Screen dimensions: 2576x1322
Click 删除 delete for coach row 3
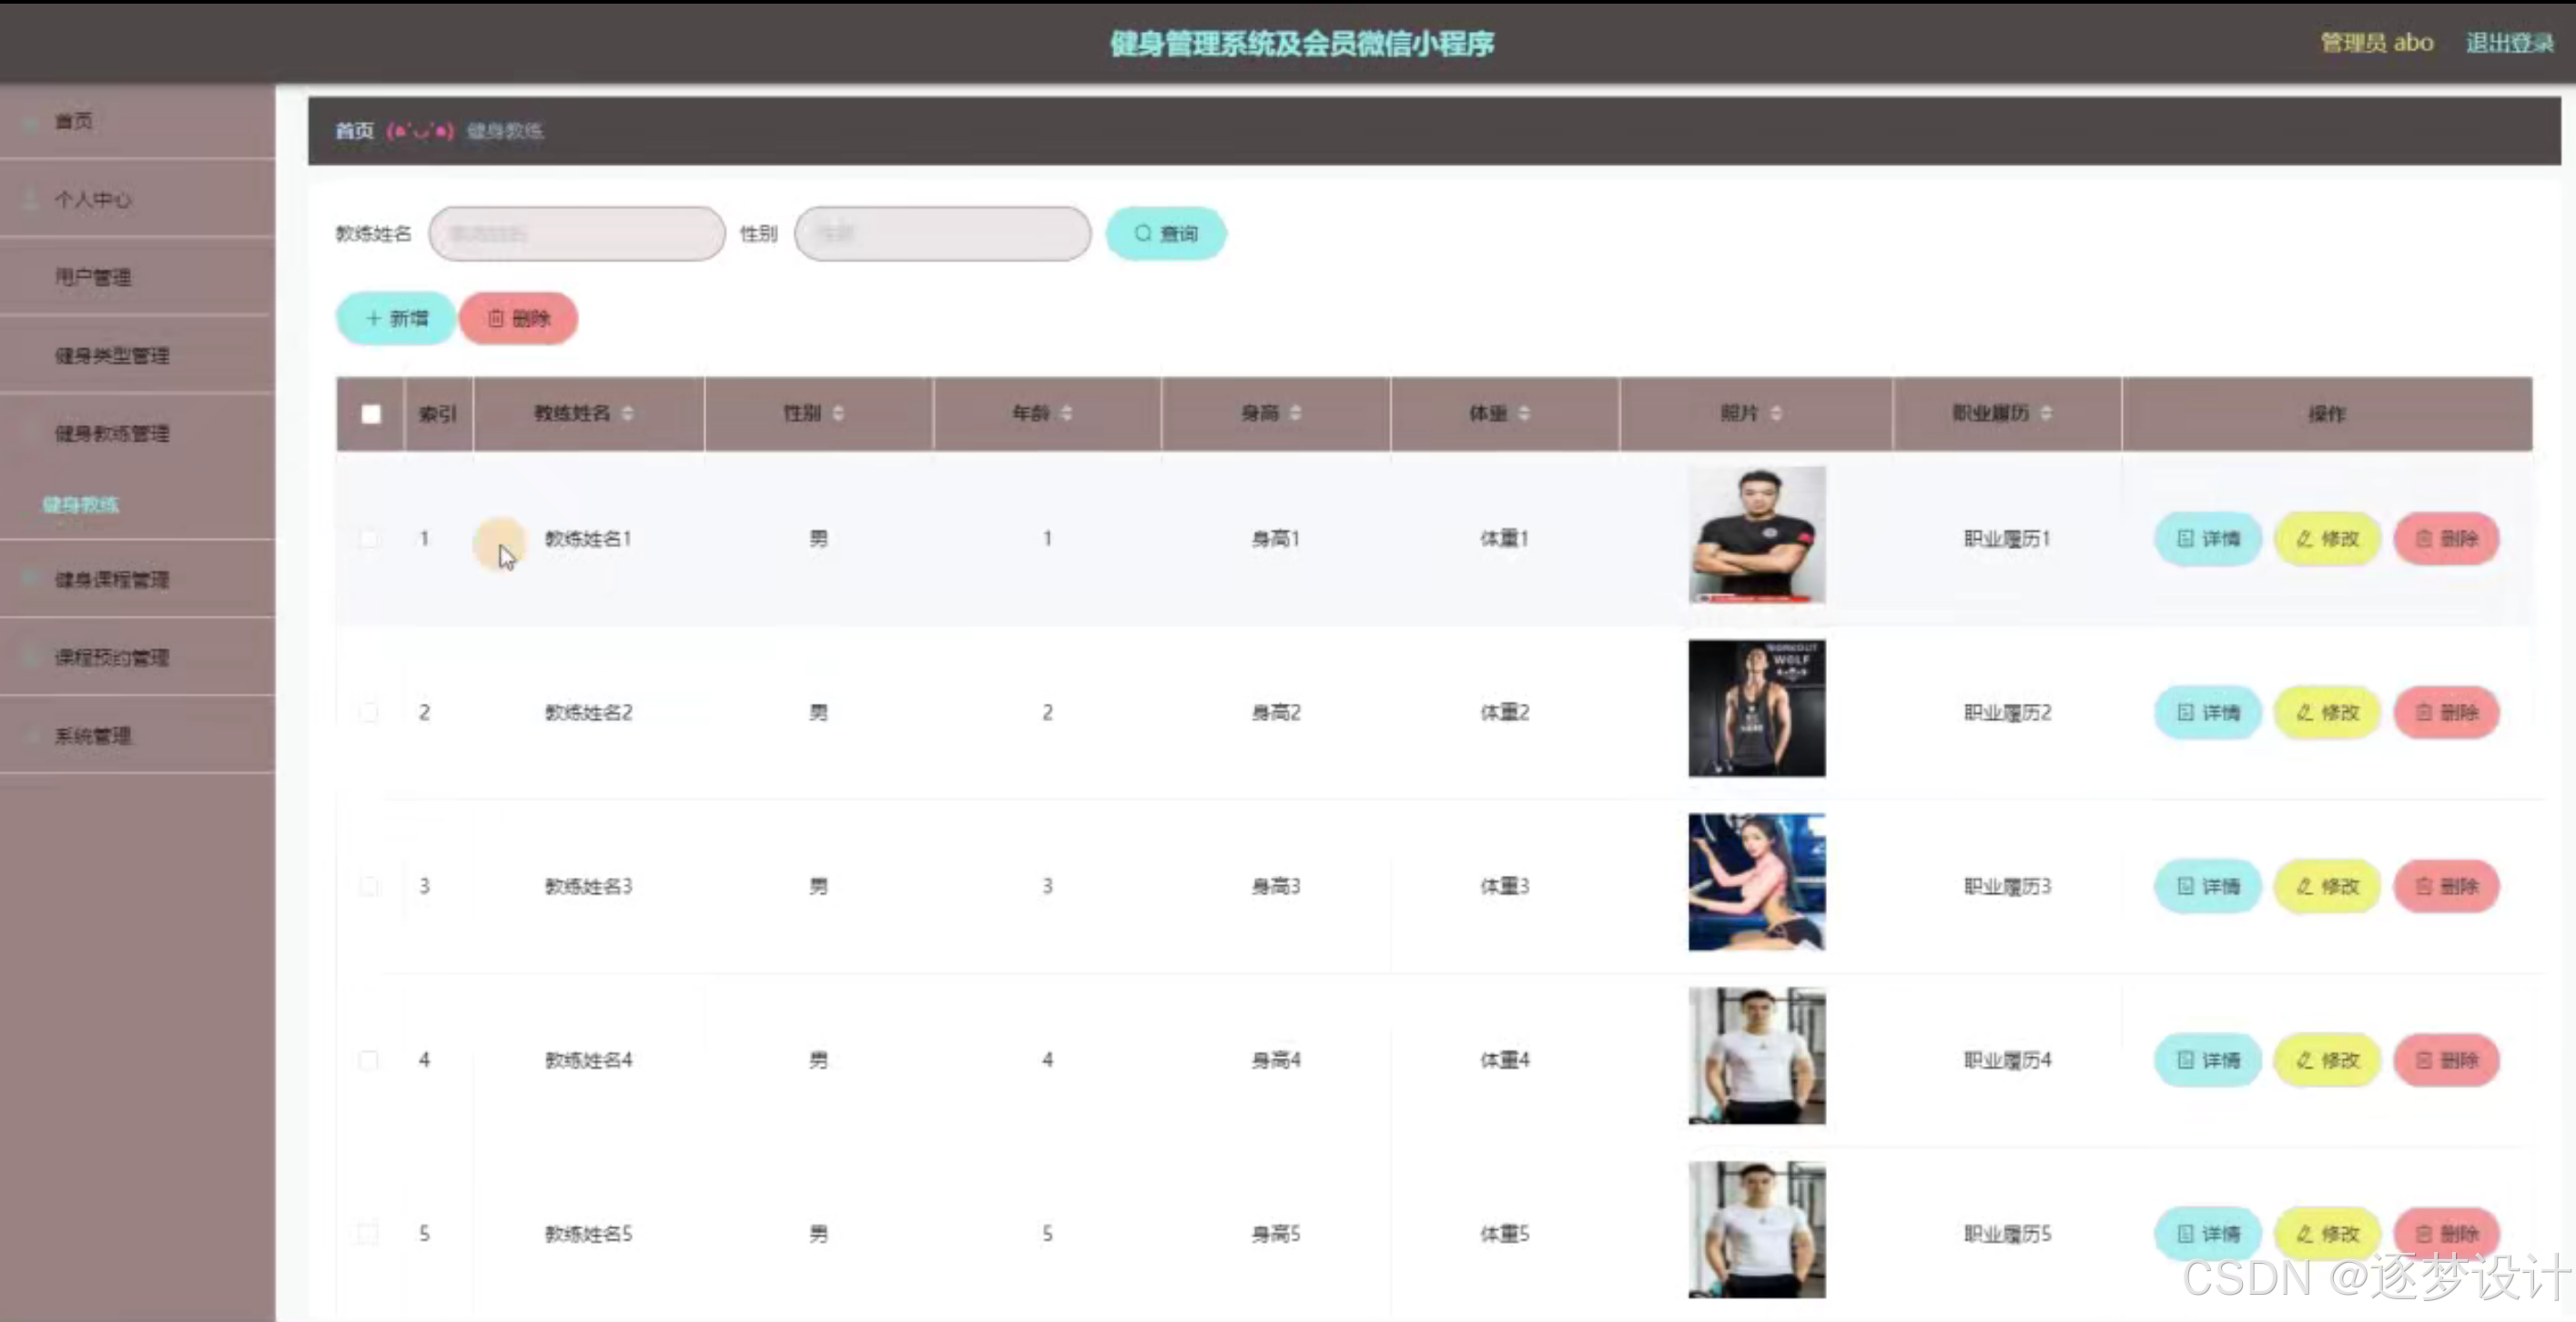tap(2446, 886)
